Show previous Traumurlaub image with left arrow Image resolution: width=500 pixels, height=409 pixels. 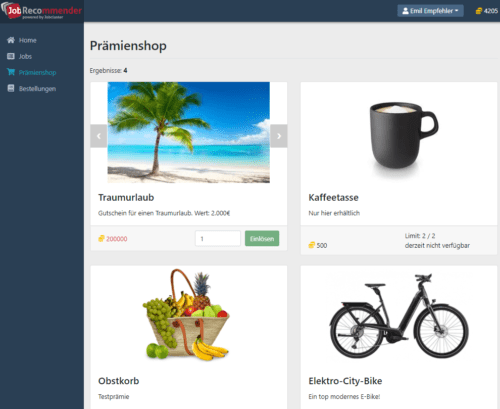(x=99, y=136)
